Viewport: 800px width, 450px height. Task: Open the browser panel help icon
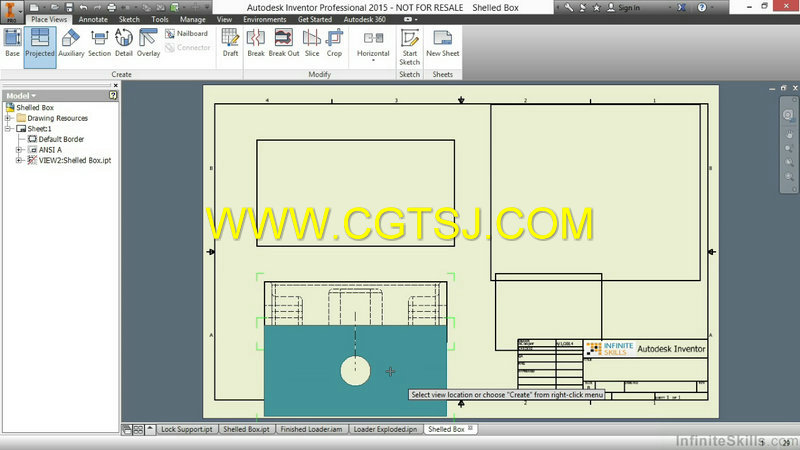coord(113,95)
